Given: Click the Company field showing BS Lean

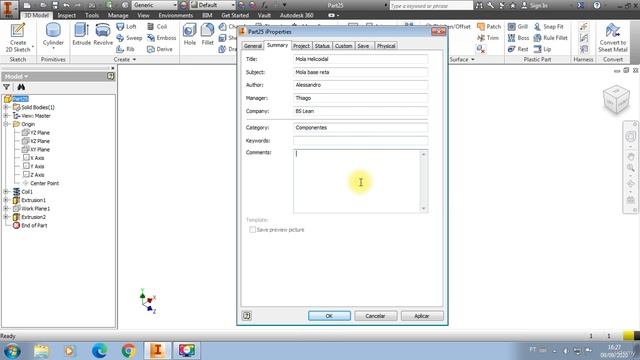Looking at the screenshot, I should tap(360, 111).
